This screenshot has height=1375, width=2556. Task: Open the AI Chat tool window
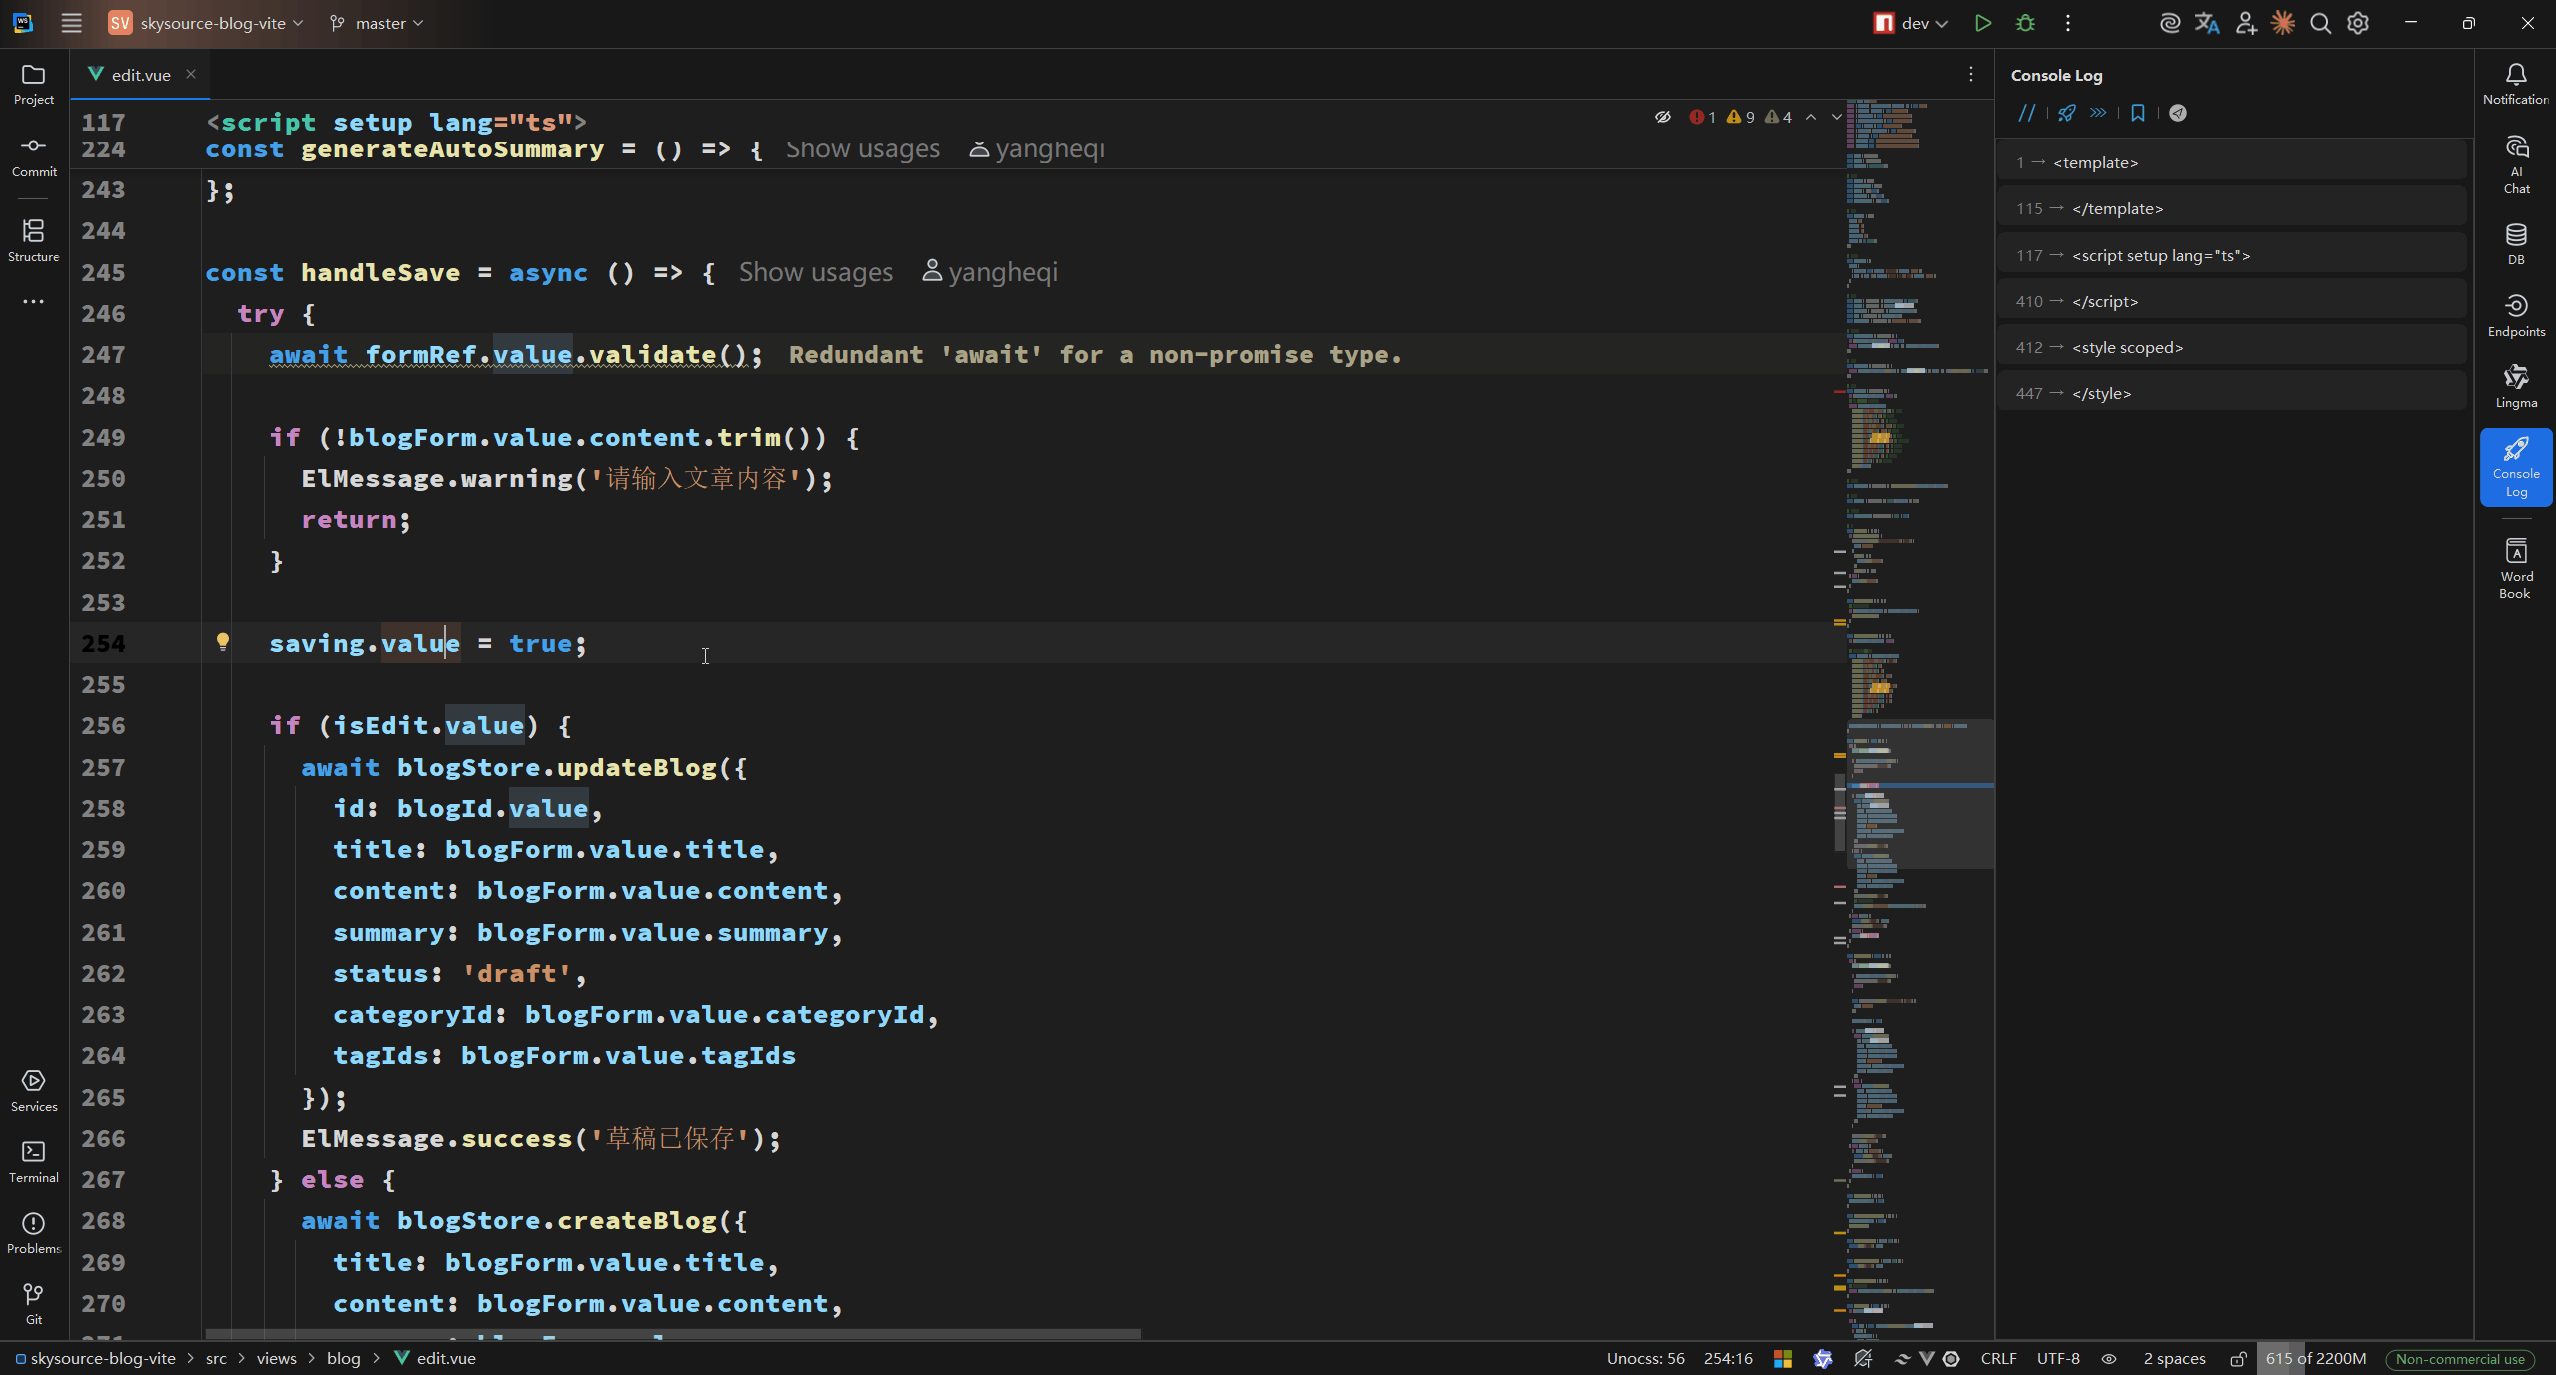(x=2516, y=165)
